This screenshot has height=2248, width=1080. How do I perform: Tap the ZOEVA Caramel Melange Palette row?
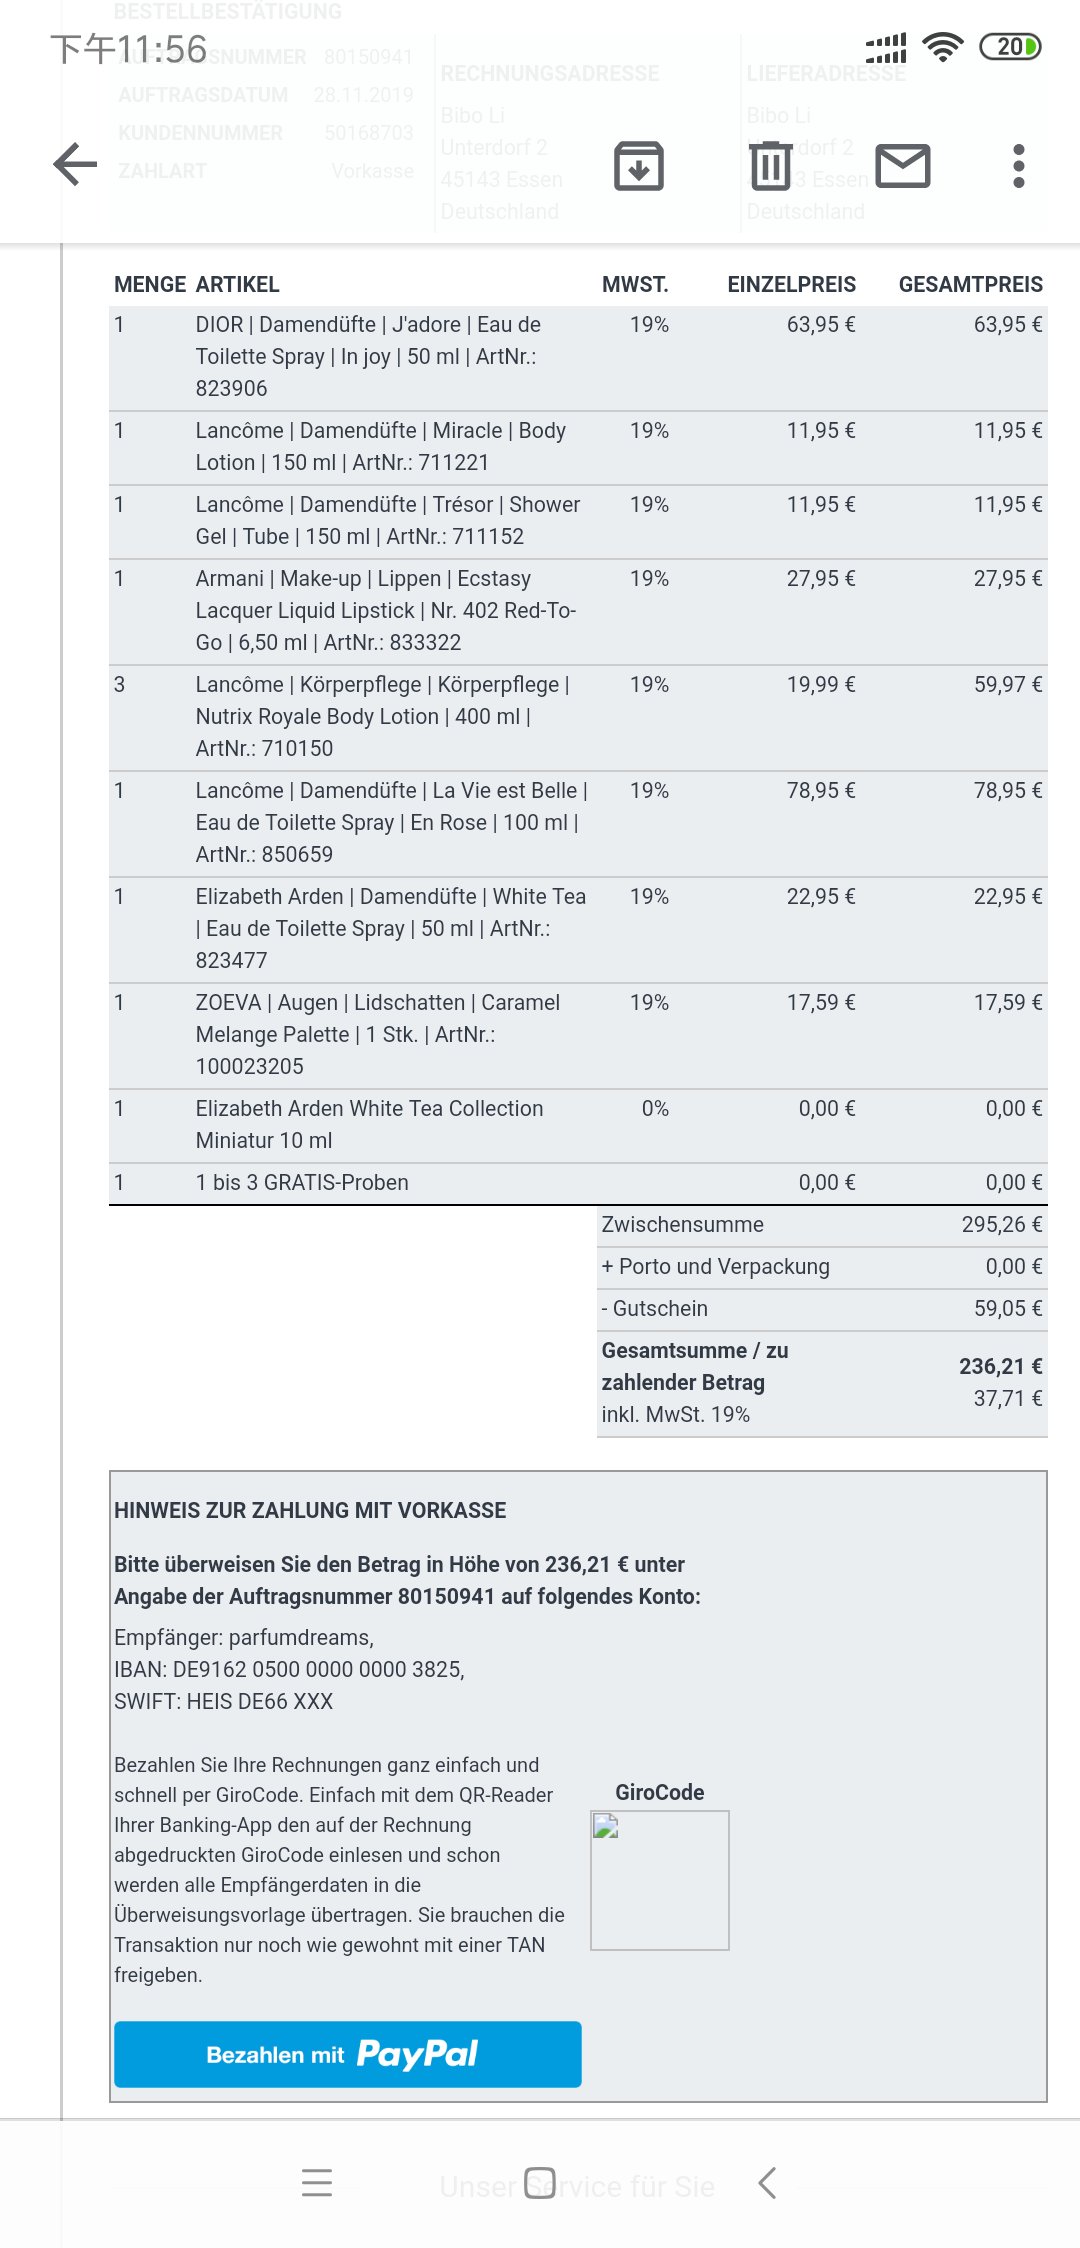coord(578,1035)
